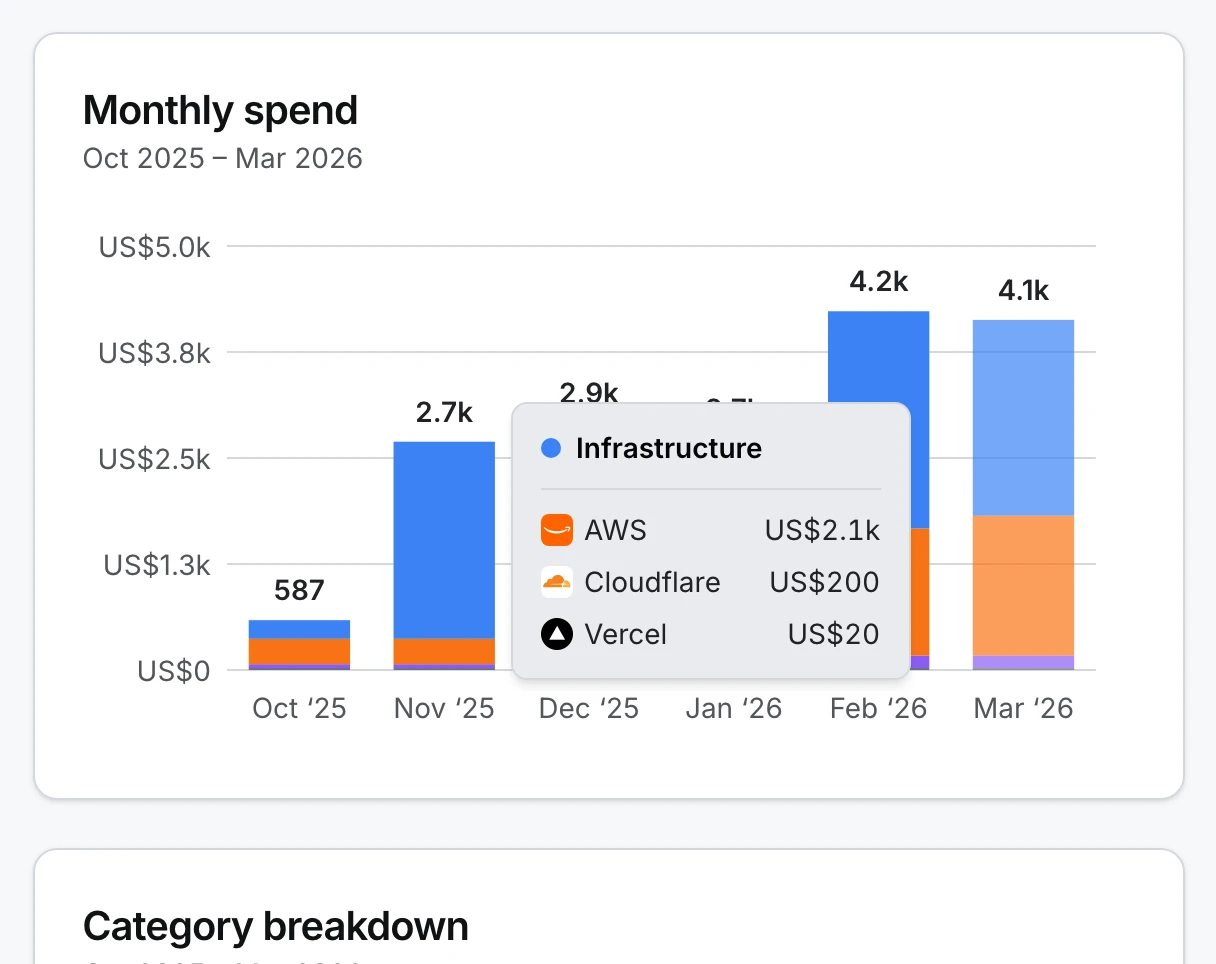
Task: Click the Oct 2025 – Mar 2026 subtitle
Action: pyautogui.click(x=223, y=158)
